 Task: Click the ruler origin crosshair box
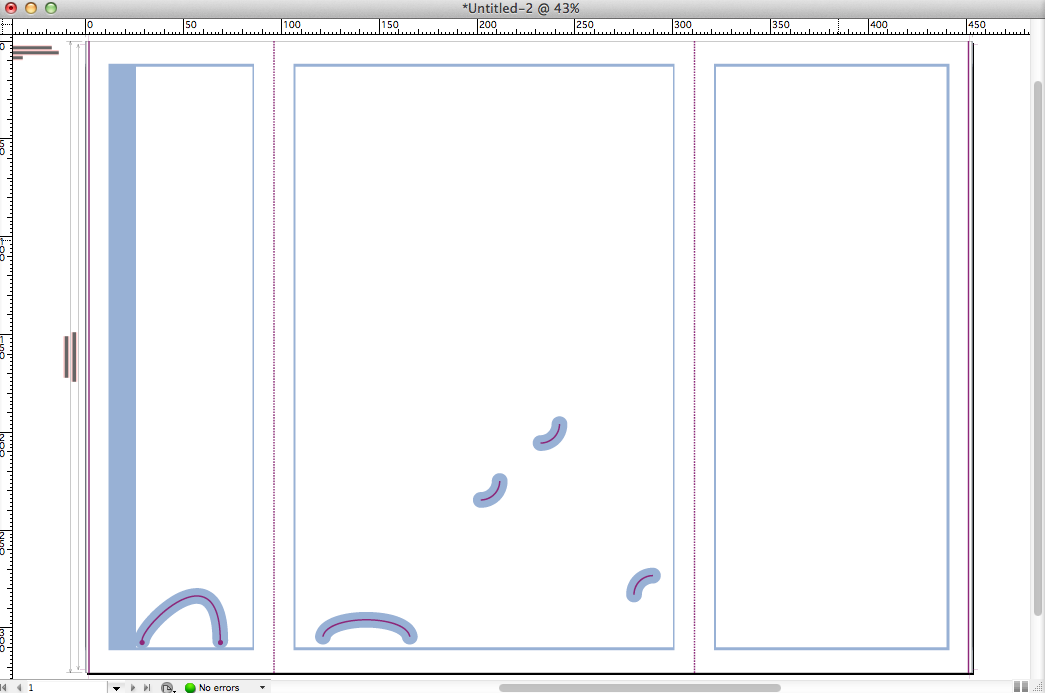click(5, 24)
